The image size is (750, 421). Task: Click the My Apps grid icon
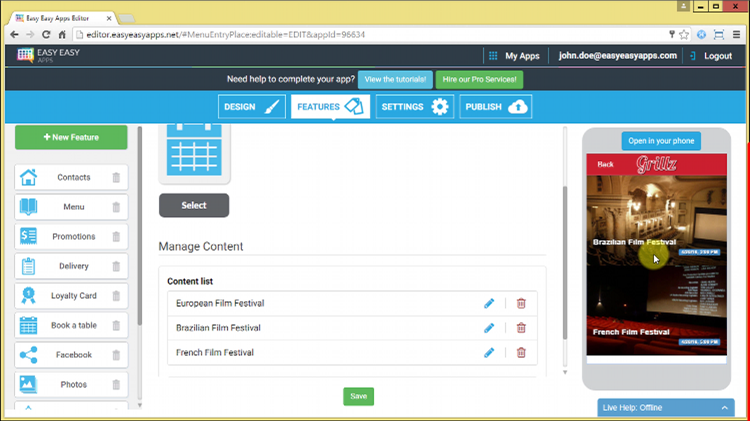tap(493, 56)
